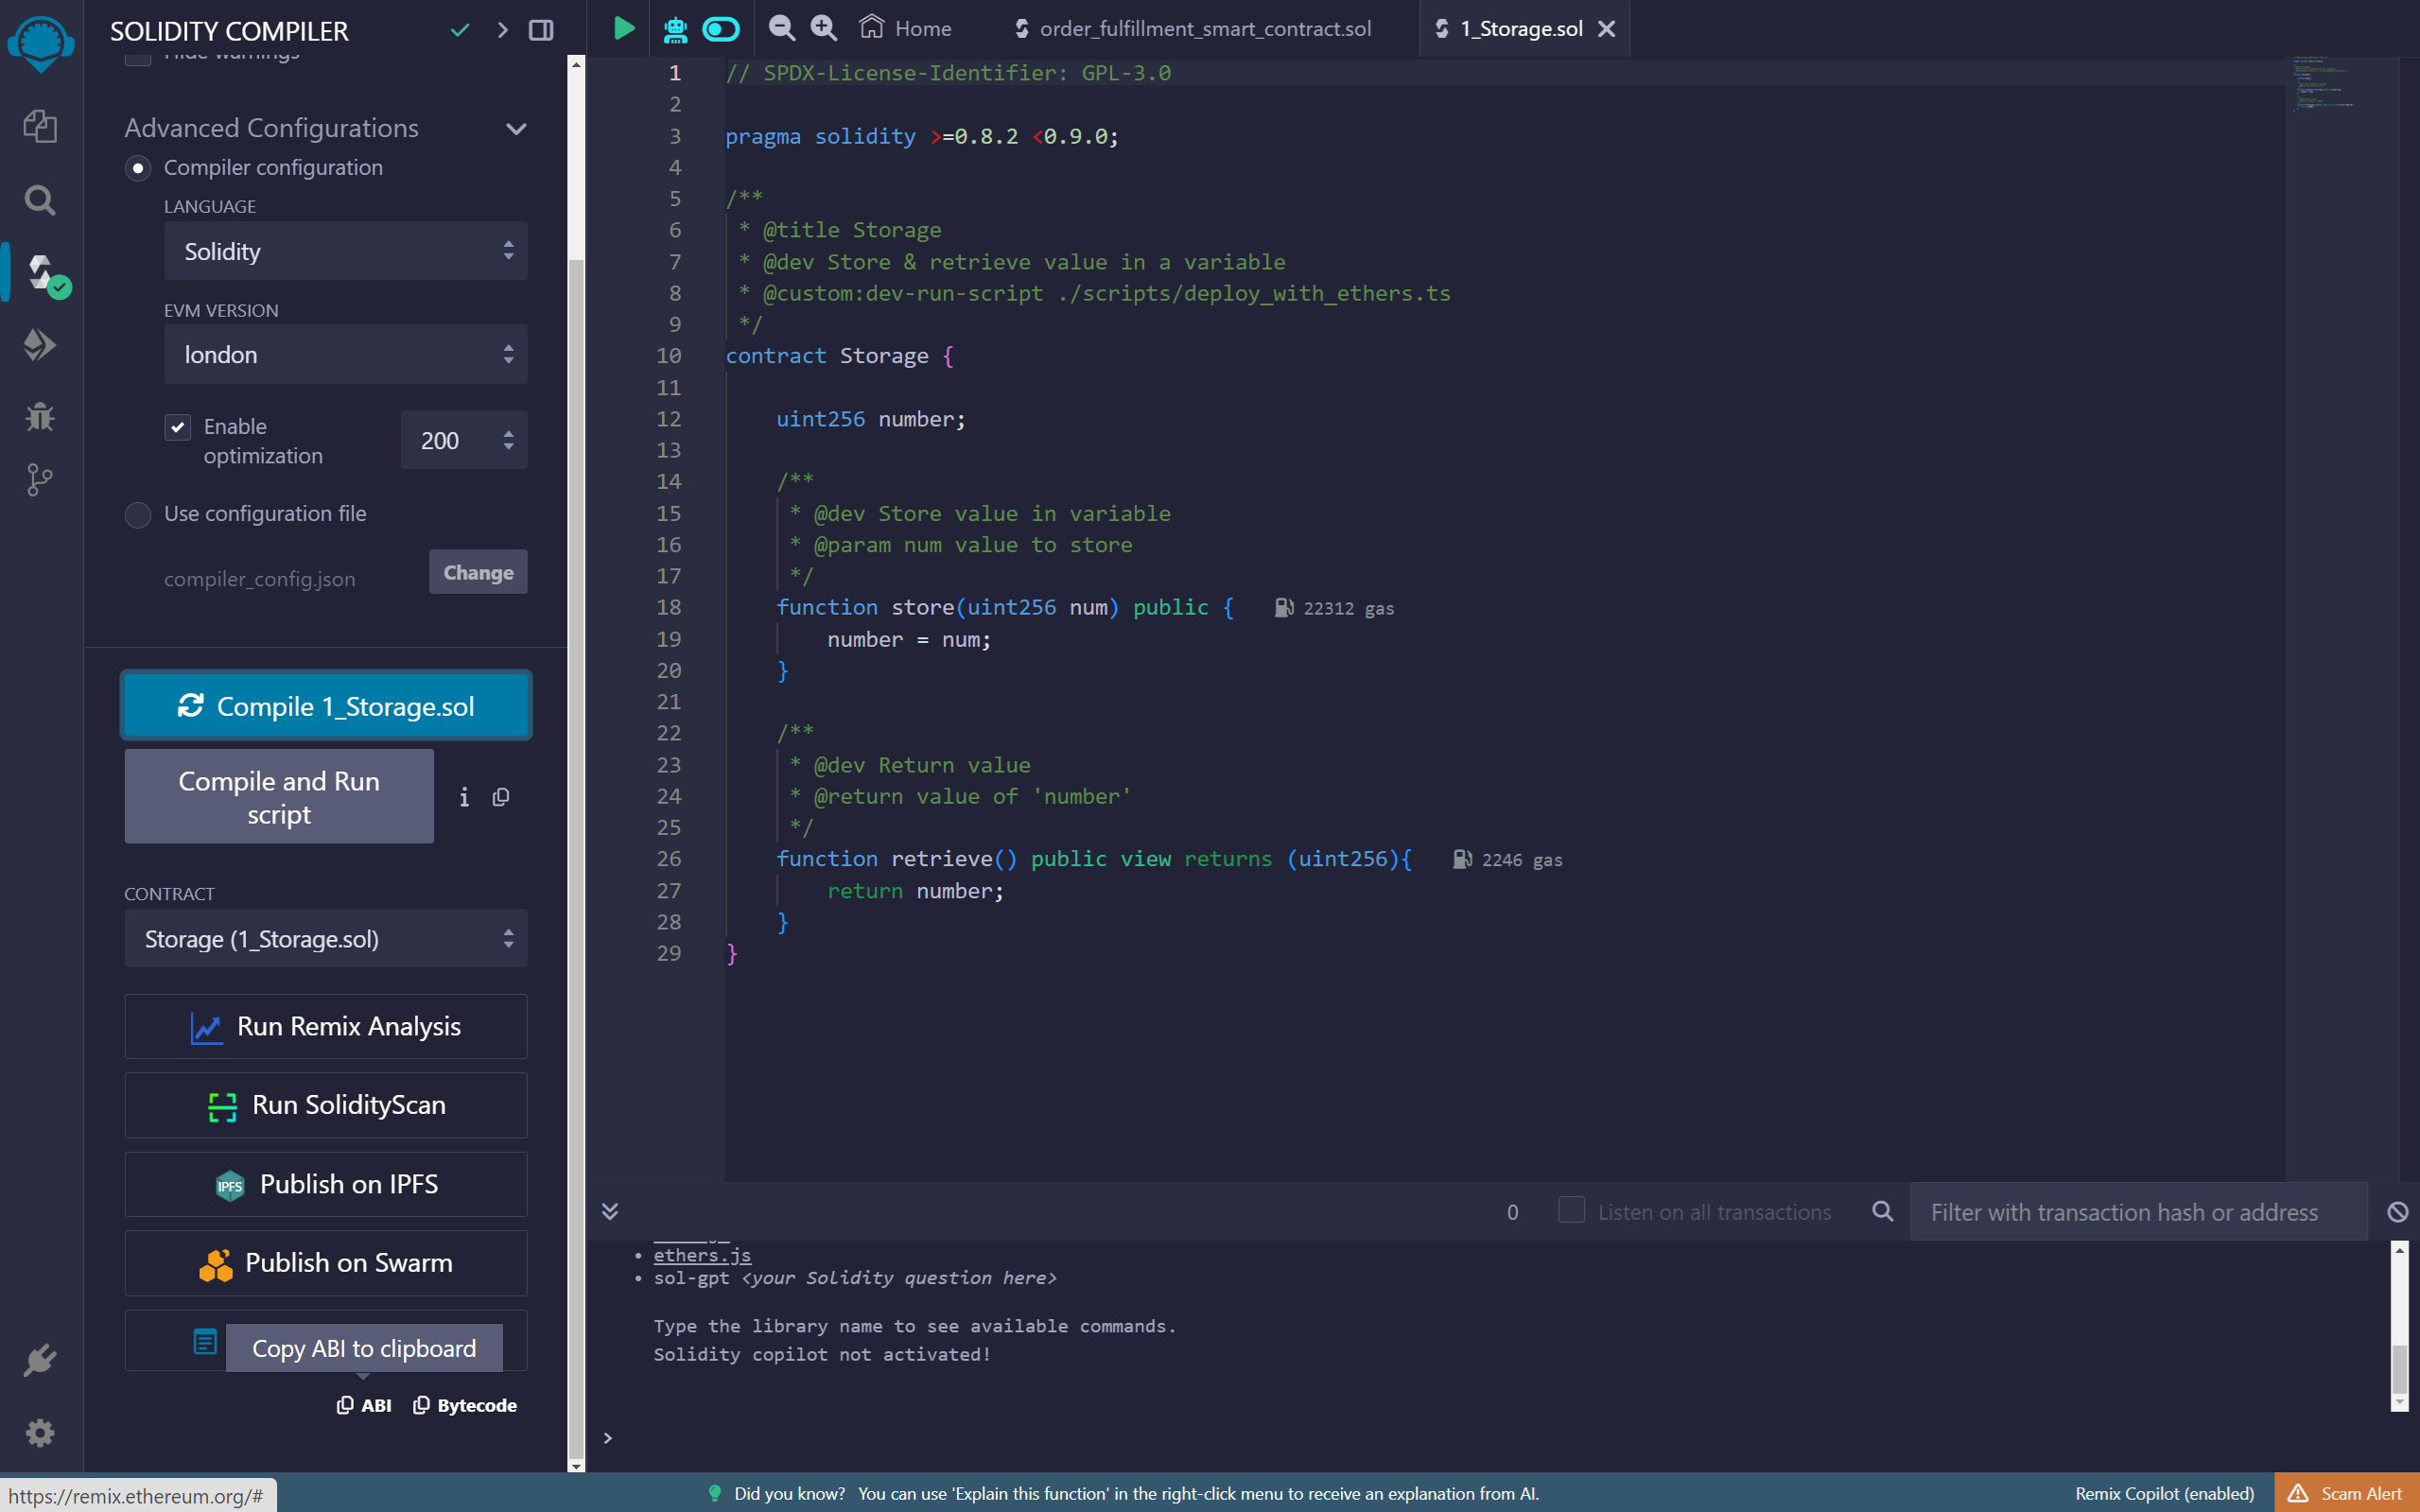The height and width of the screenshot is (1512, 2420).
Task: Click Remix Copilot (enabled) status text
Action: pyautogui.click(x=2164, y=1493)
